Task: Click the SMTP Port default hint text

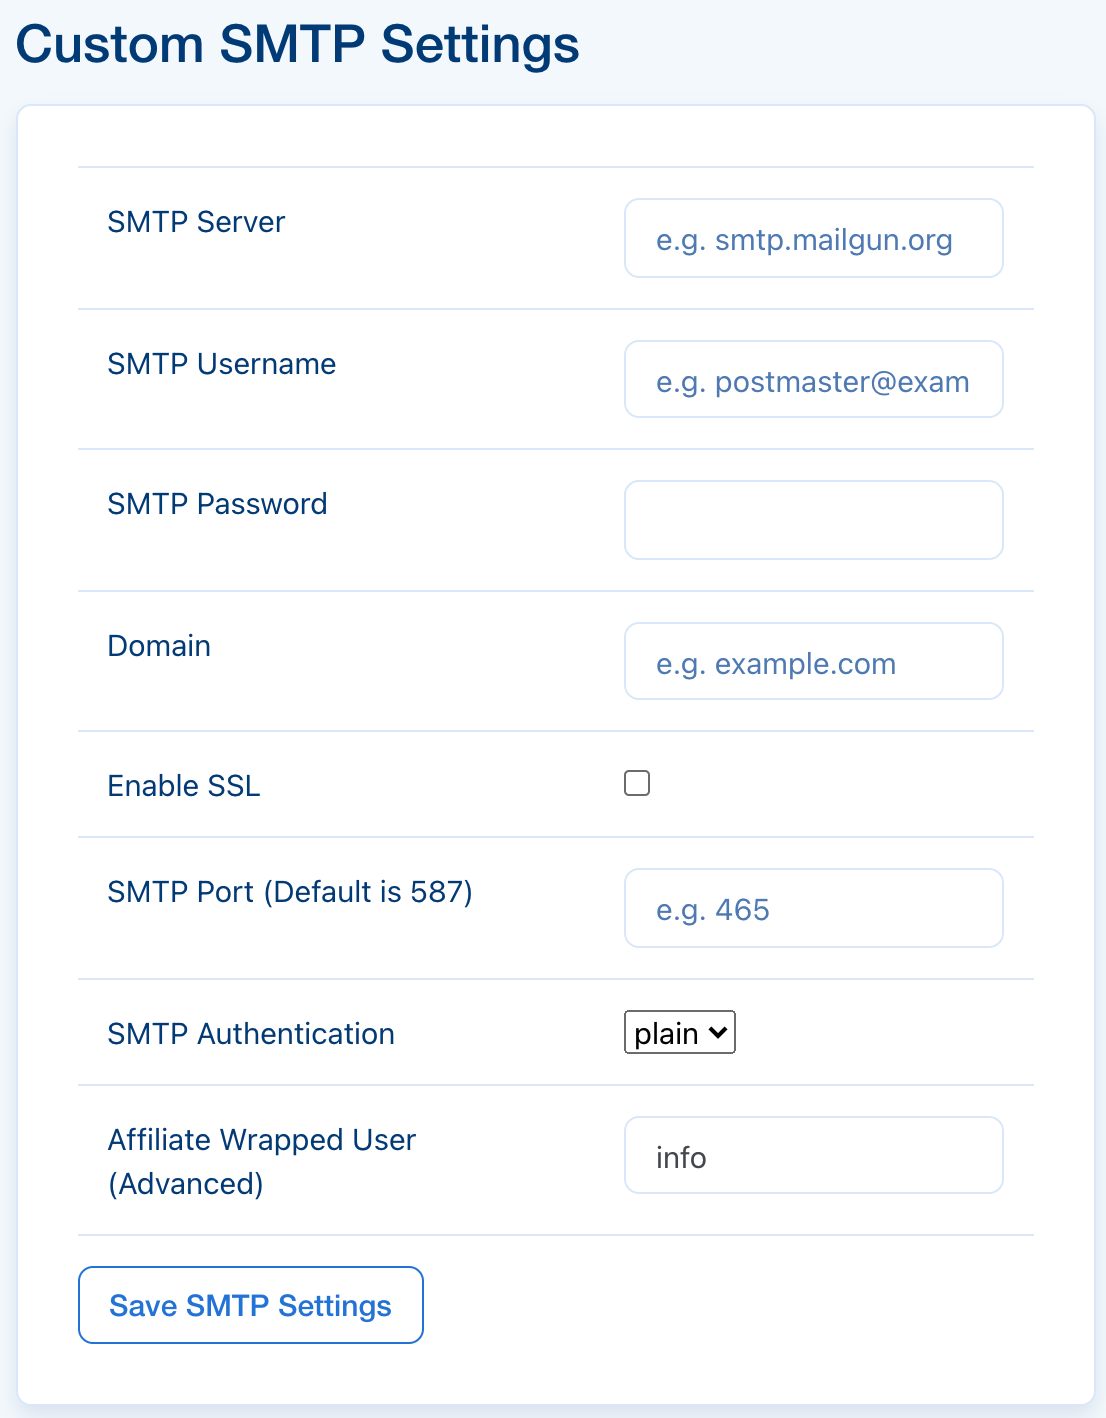Action: point(371,892)
